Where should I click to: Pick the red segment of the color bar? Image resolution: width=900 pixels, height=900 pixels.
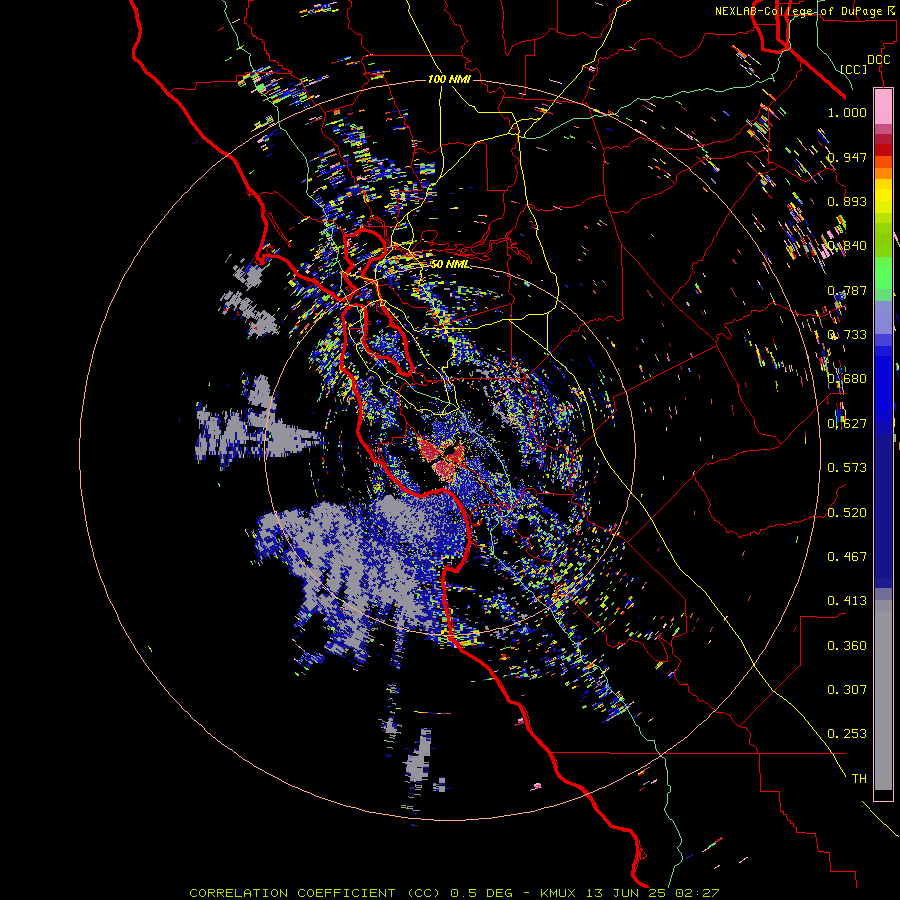883,149
